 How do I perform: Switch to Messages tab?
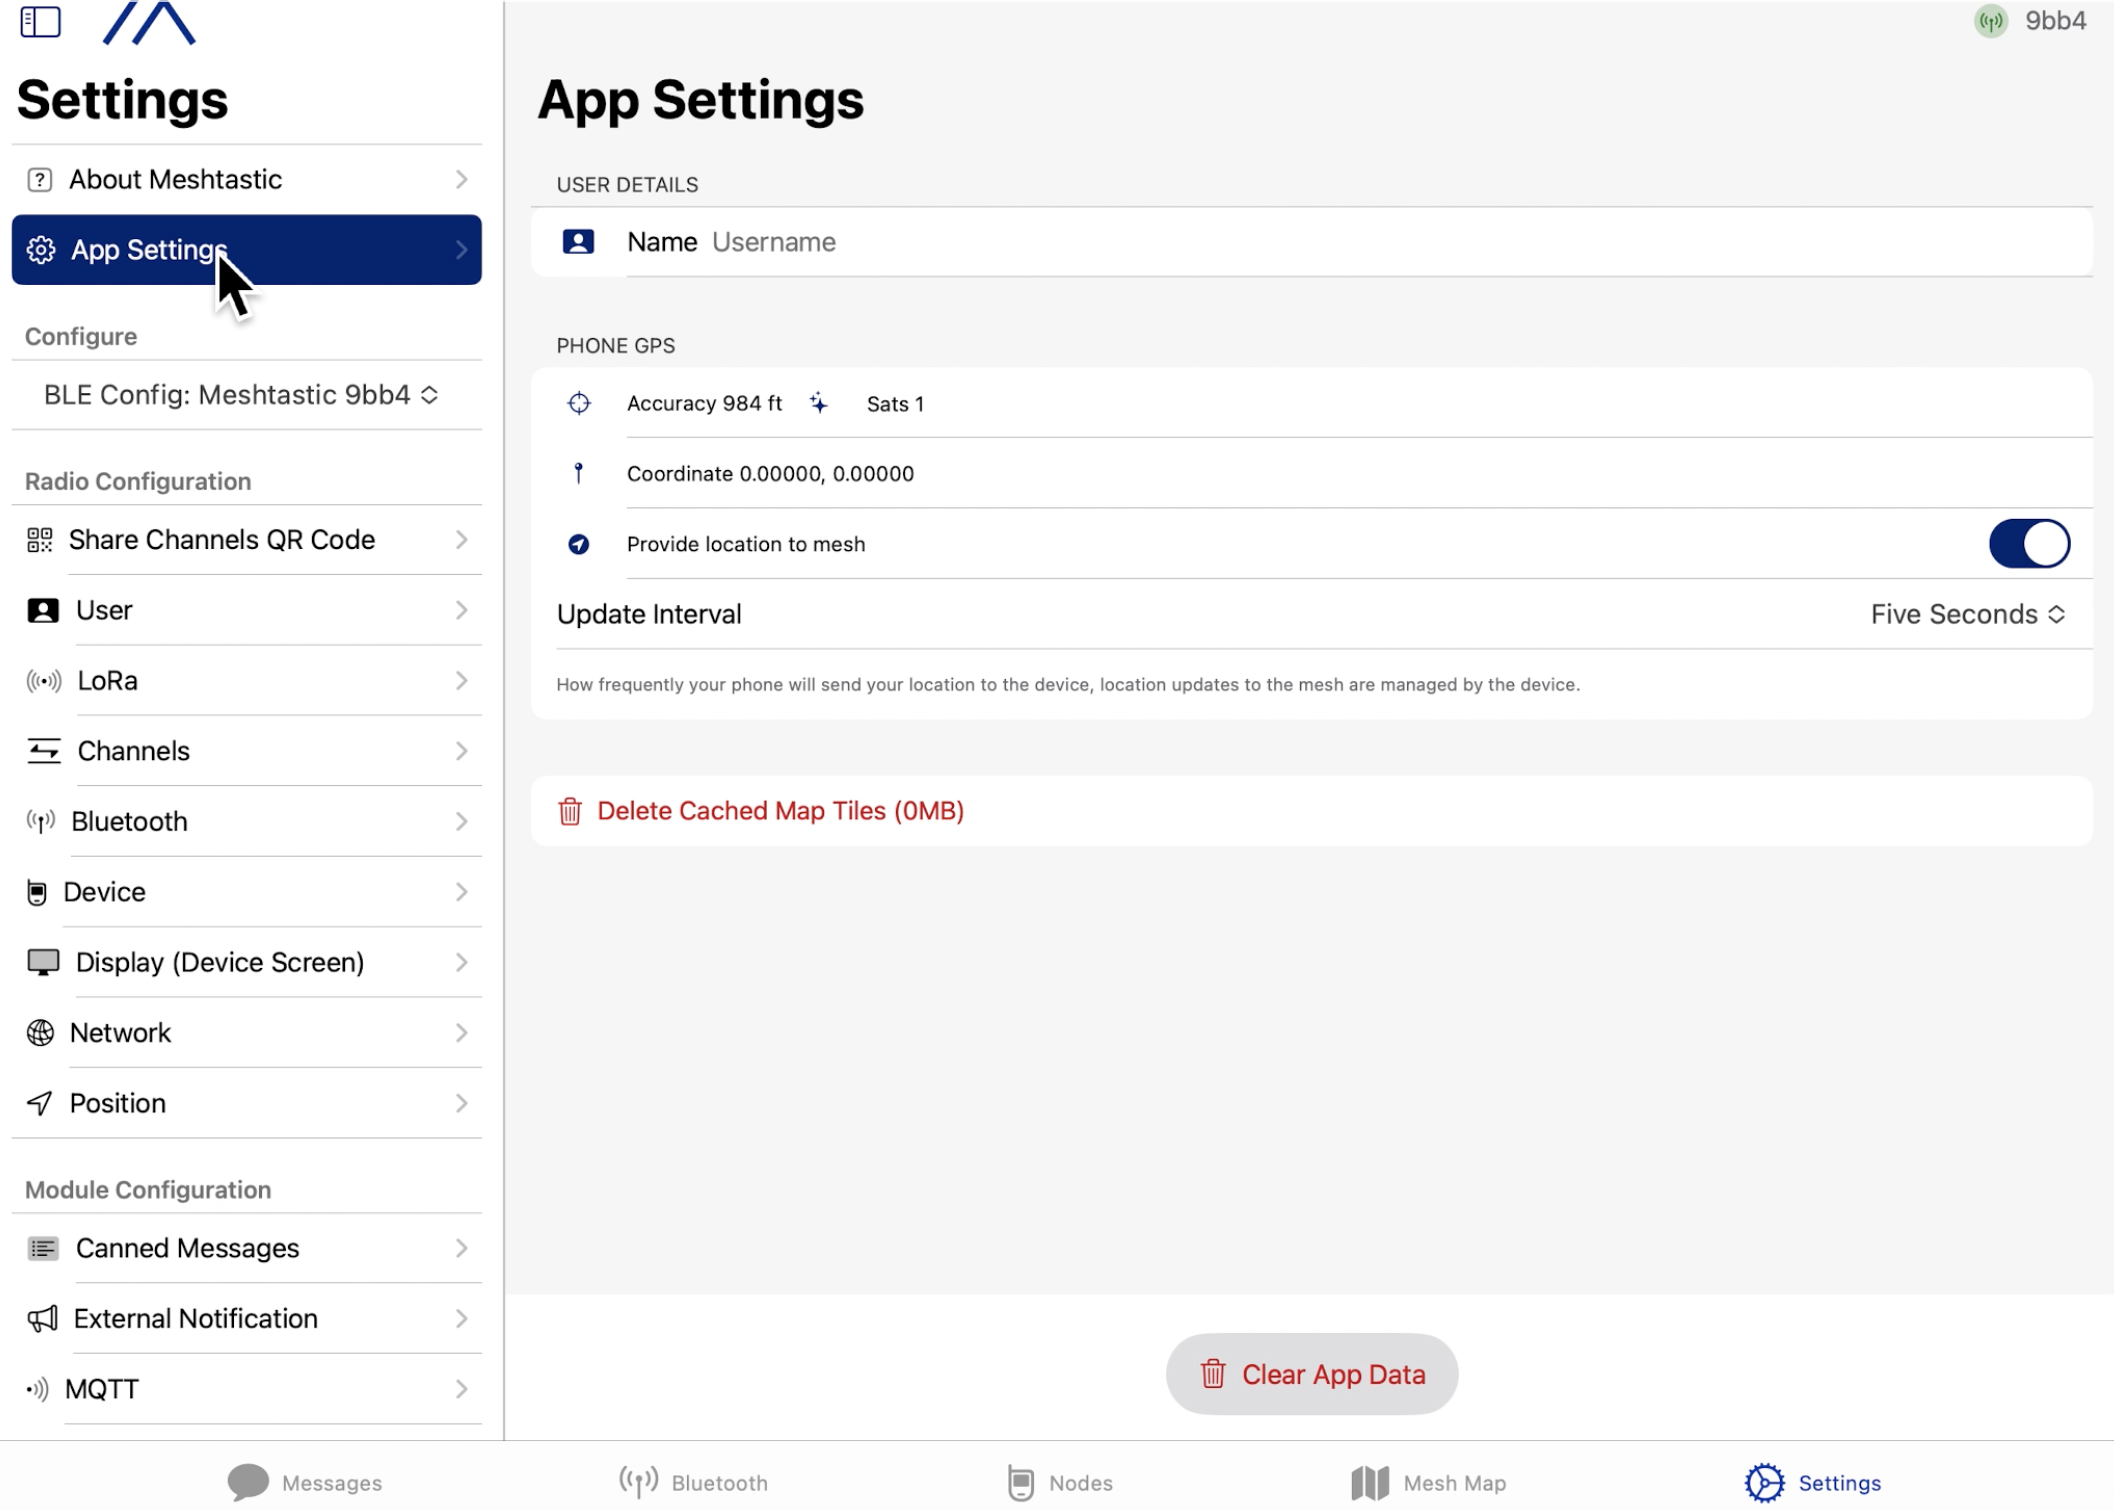304,1483
